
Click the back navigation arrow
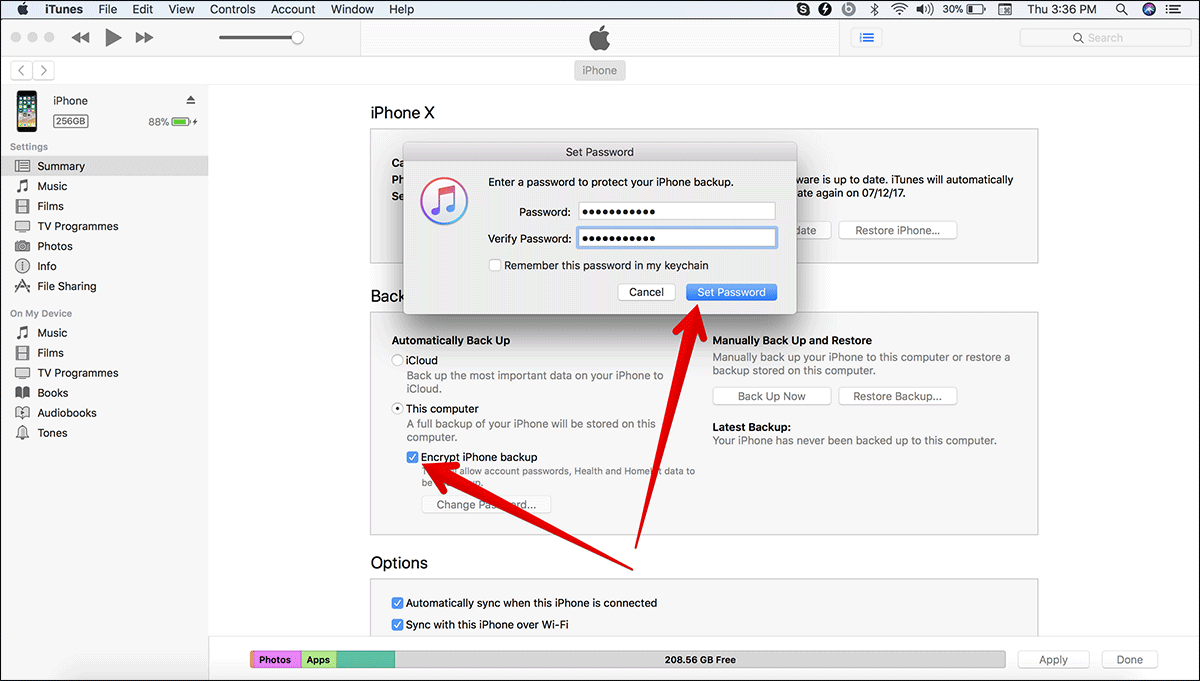point(21,70)
